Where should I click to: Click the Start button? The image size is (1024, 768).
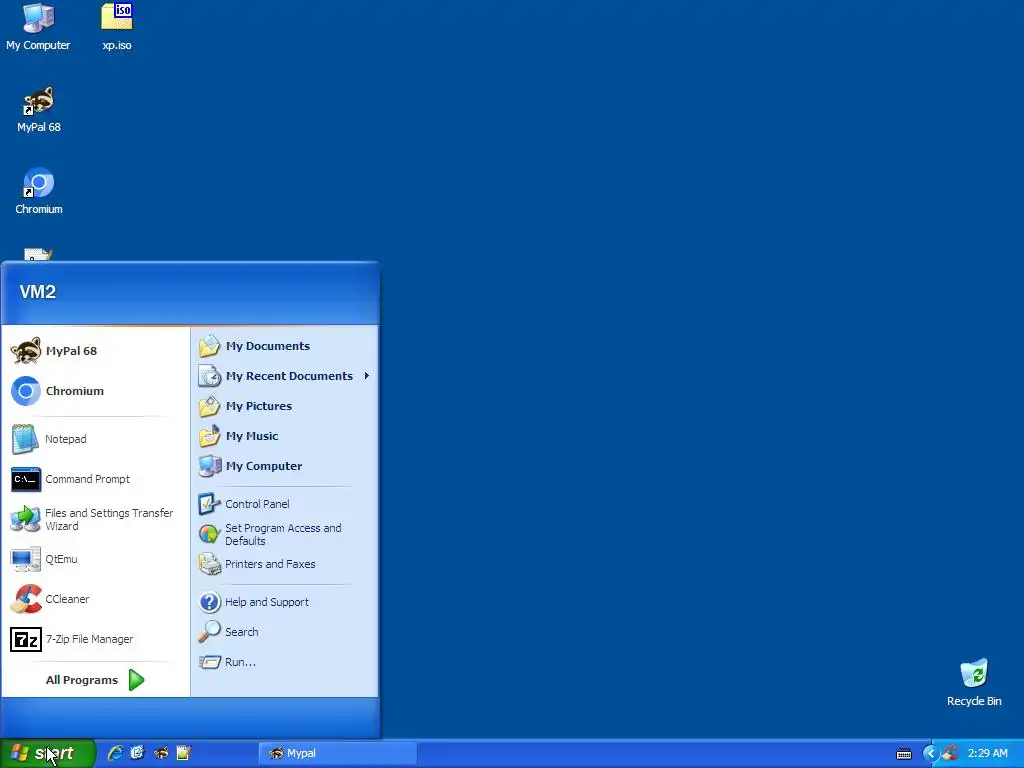point(48,754)
